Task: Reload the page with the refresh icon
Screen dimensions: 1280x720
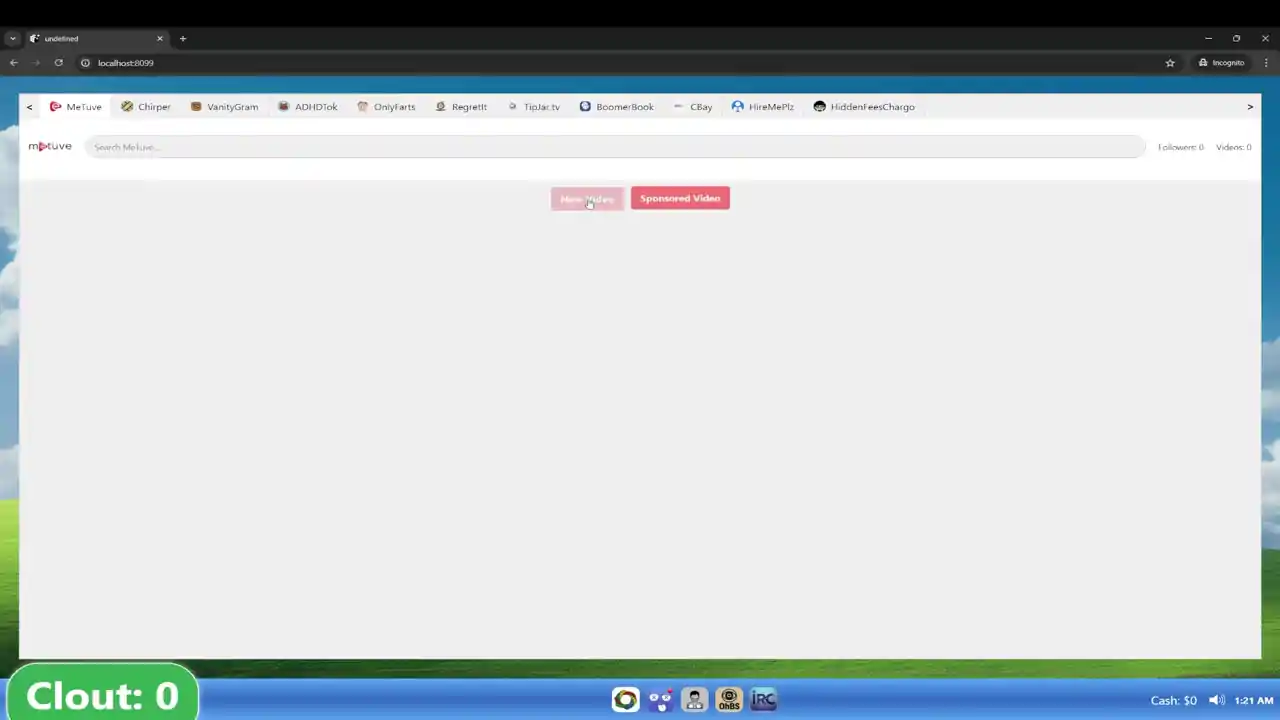Action: point(58,63)
